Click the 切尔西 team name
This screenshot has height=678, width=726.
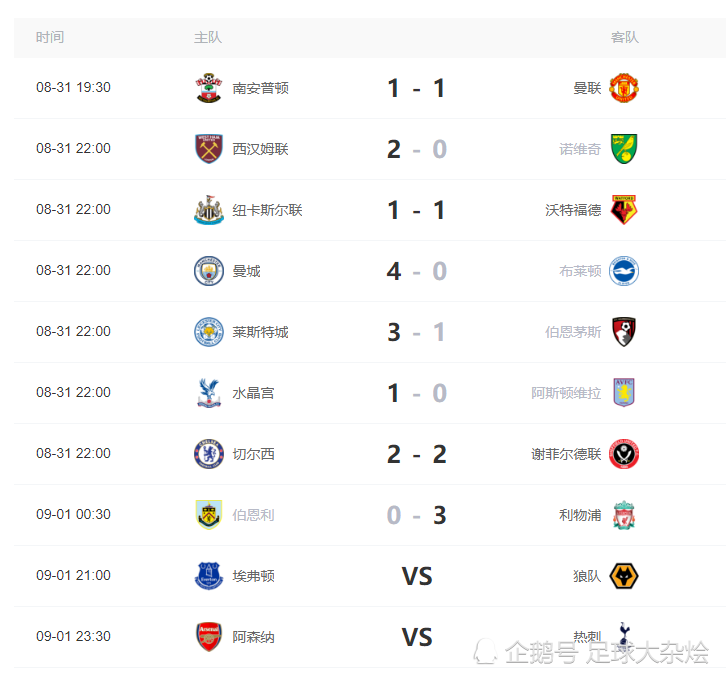point(253,454)
